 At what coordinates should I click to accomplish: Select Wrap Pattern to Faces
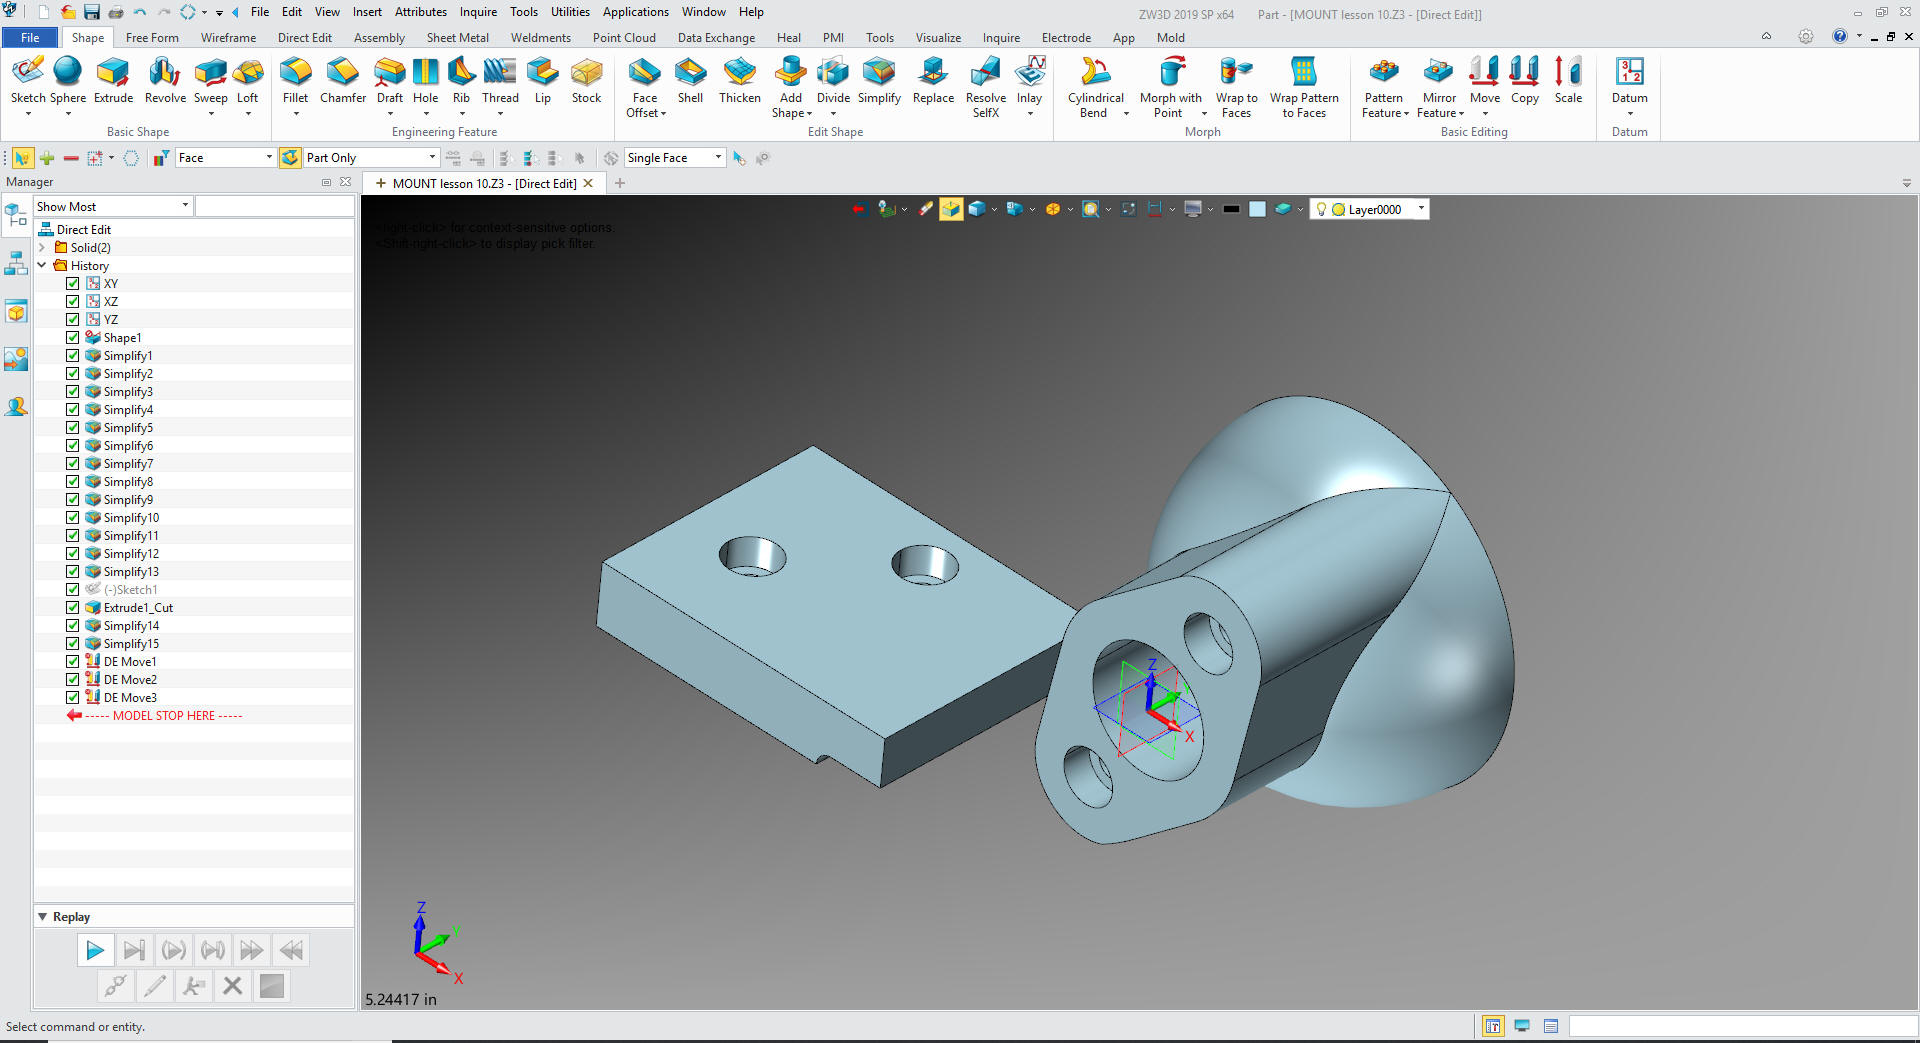pos(1304,87)
